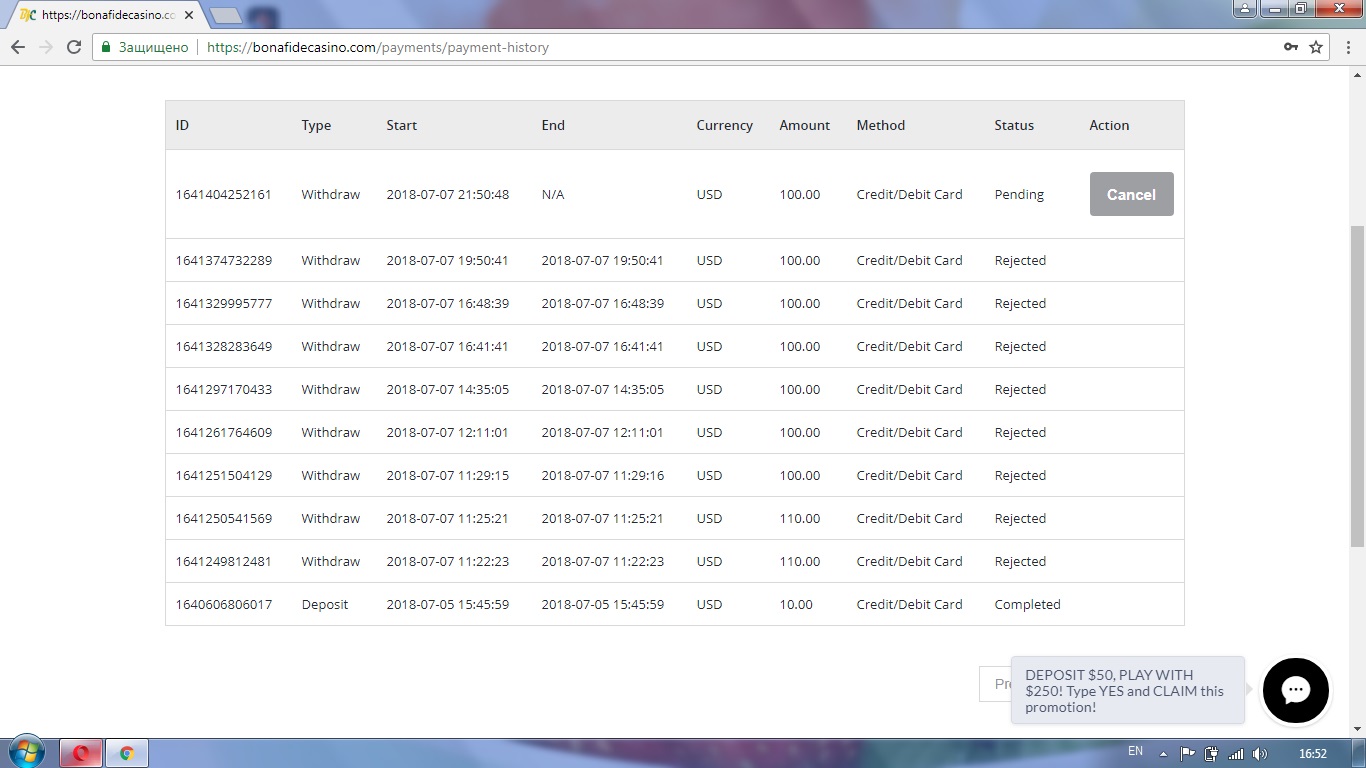1366x768 pixels.
Task: Open the live chat bubble icon
Action: 1295,690
